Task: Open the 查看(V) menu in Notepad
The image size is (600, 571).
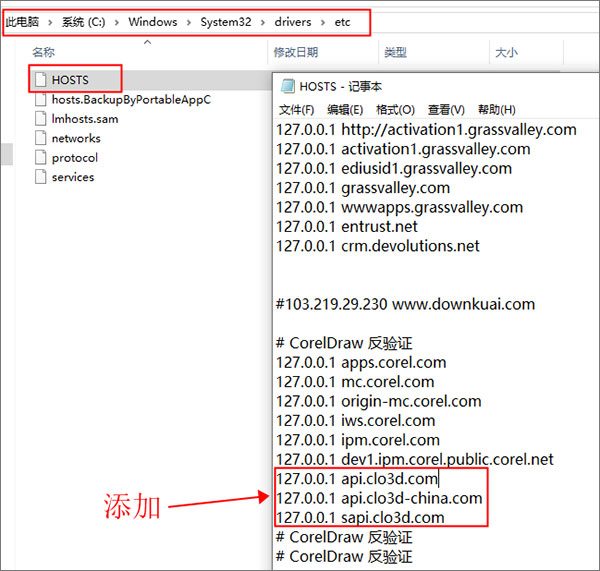Action: (x=446, y=110)
